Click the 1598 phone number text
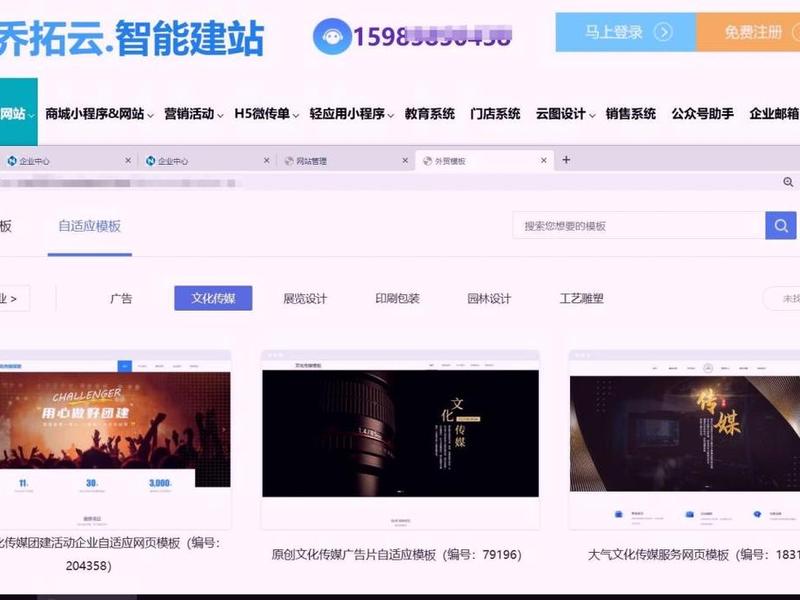800x600 pixels. tap(433, 36)
